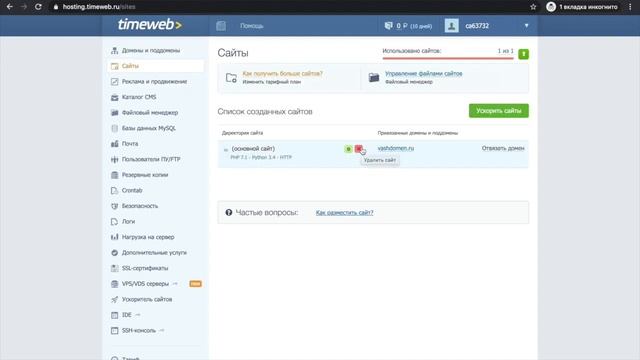Open browser three-dot menu
Image resolution: width=640 pixels, height=360 pixels.
click(x=630, y=7)
